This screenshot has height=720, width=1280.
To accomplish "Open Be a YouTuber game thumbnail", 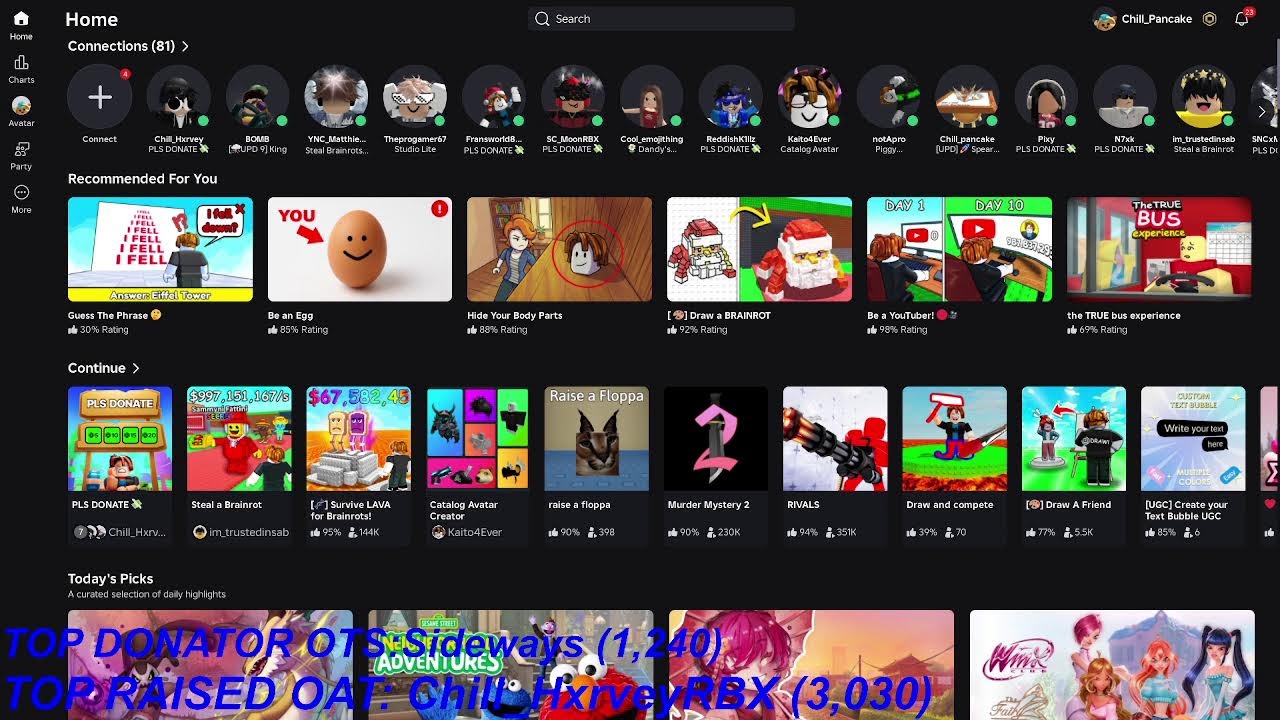I will pyautogui.click(x=960, y=249).
